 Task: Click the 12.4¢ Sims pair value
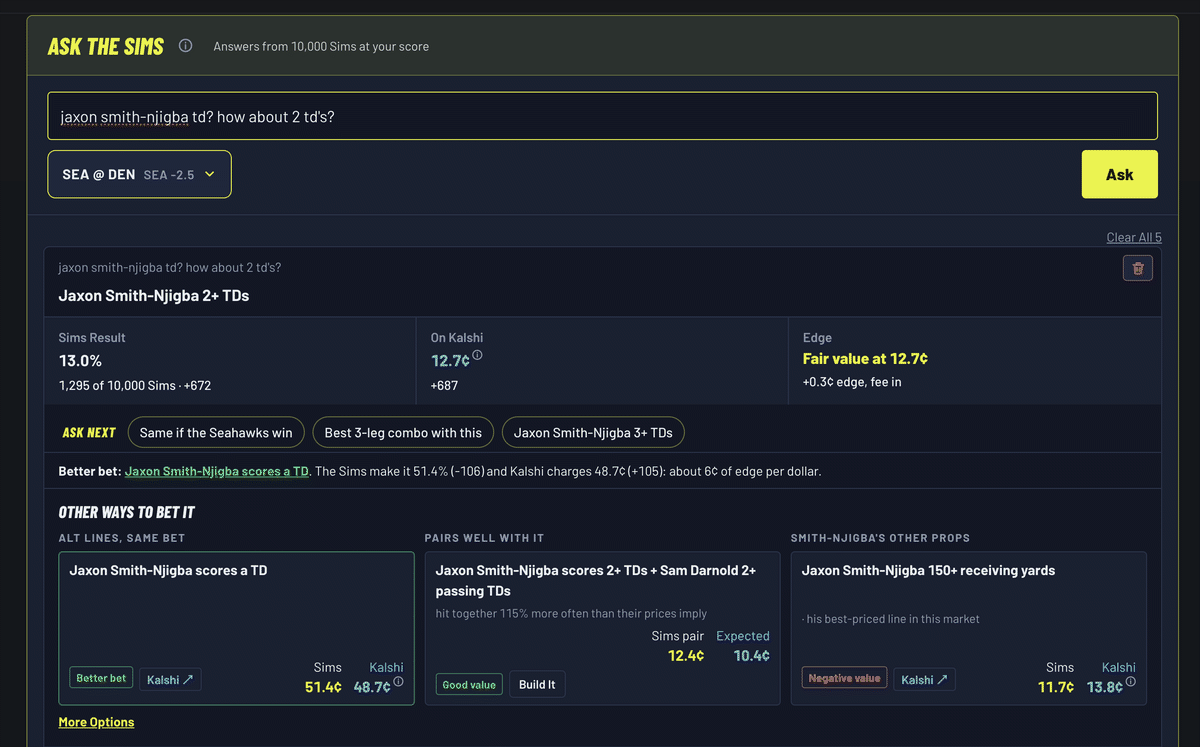[x=686, y=656]
